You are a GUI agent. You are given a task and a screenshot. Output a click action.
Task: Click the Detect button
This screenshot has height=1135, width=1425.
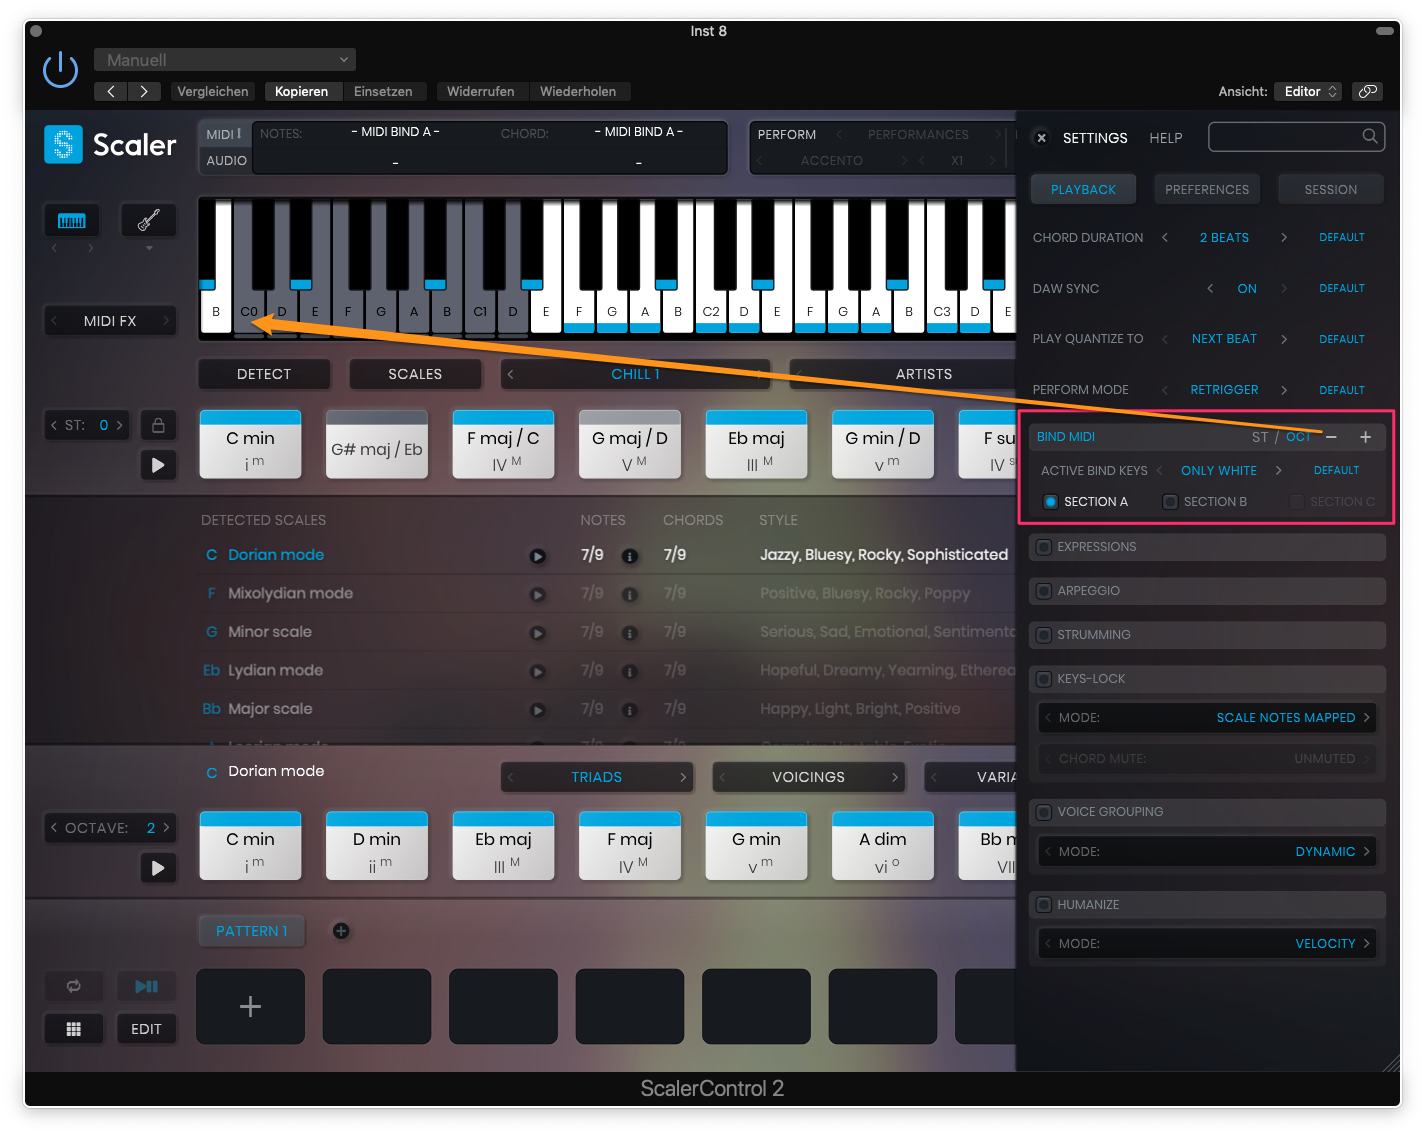(264, 374)
